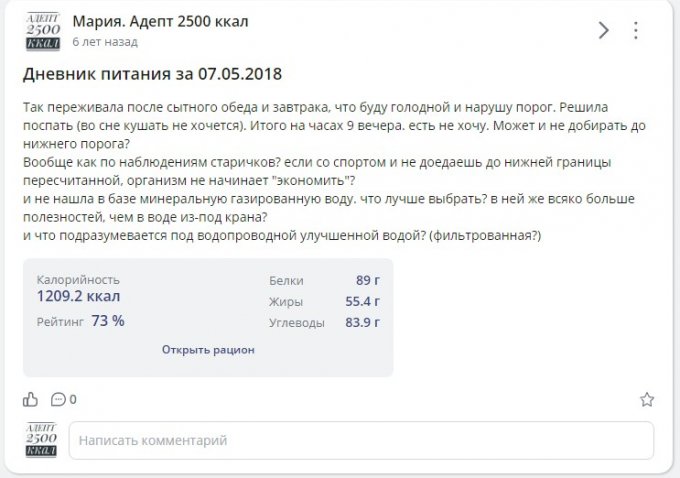680x478 pixels.
Task: Click the comment count number 0
Action: click(x=73, y=399)
